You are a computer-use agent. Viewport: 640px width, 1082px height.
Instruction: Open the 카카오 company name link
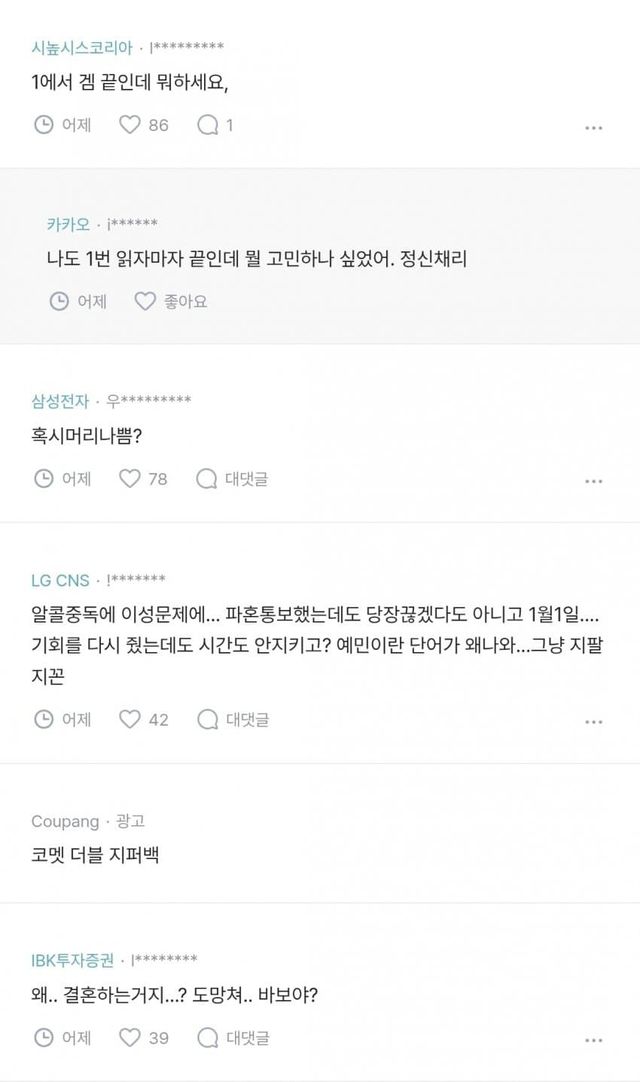point(69,223)
